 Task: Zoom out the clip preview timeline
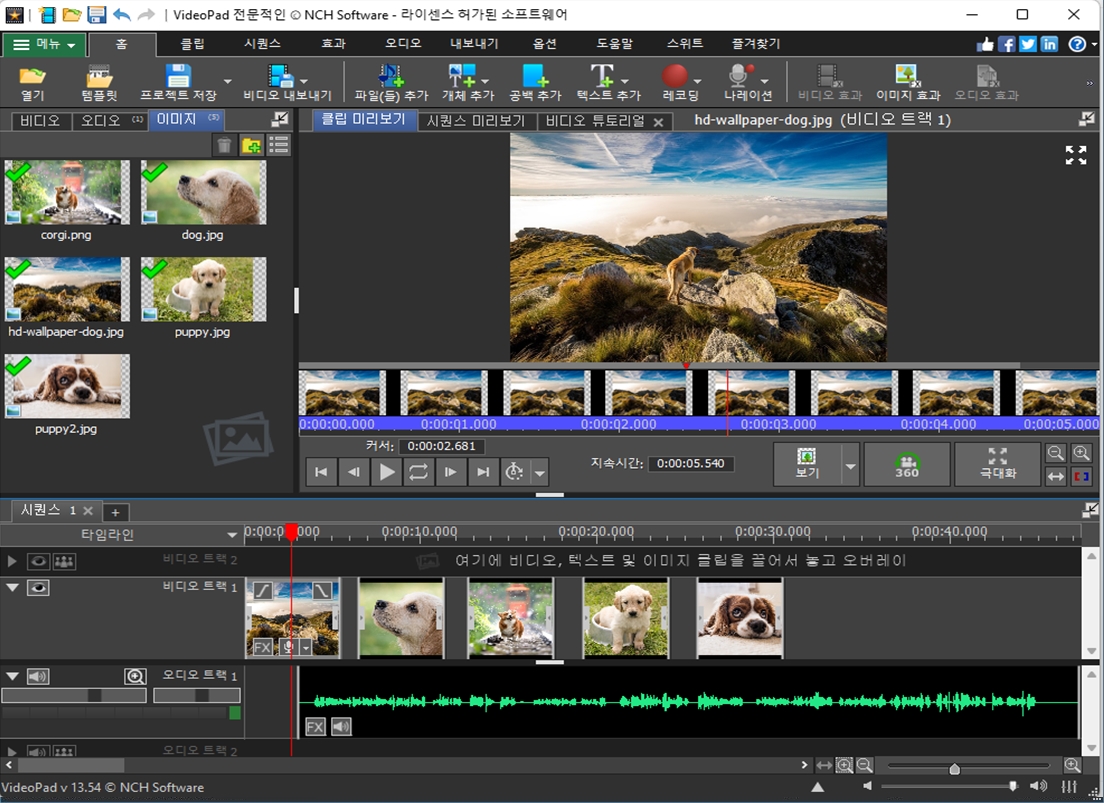1055,453
